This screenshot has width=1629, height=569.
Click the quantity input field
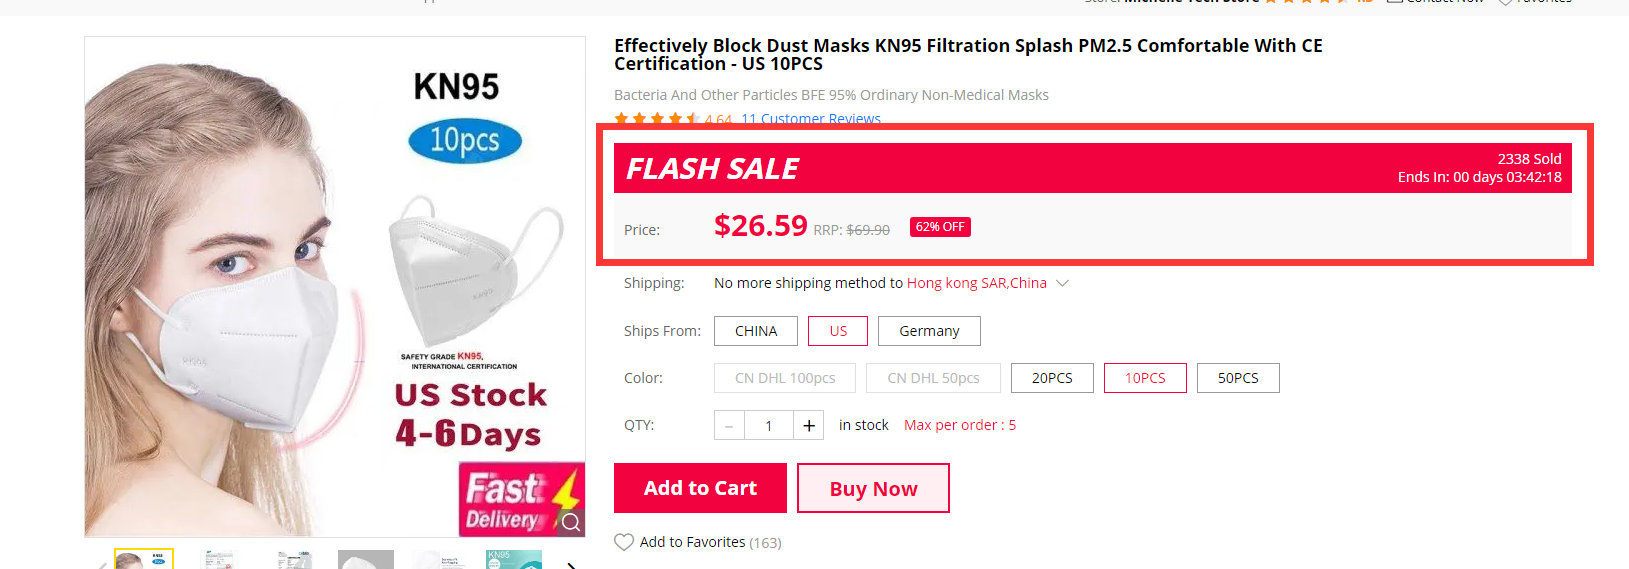click(x=768, y=425)
